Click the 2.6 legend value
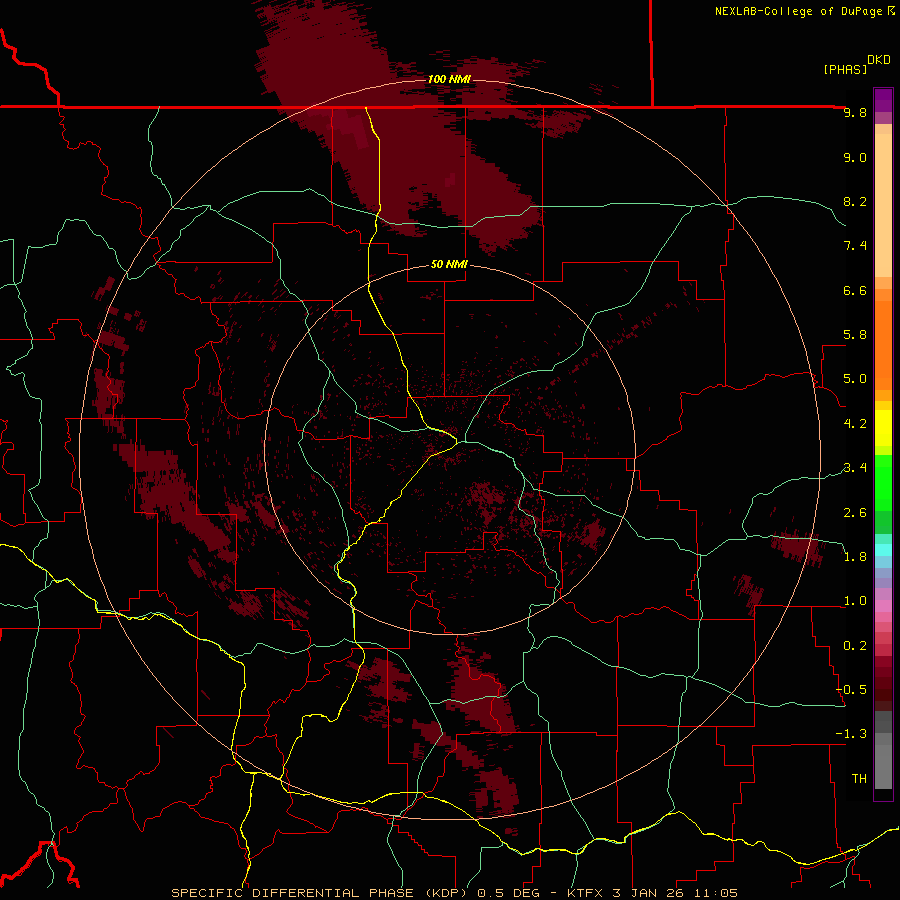Viewport: 900px width, 900px height. point(855,513)
